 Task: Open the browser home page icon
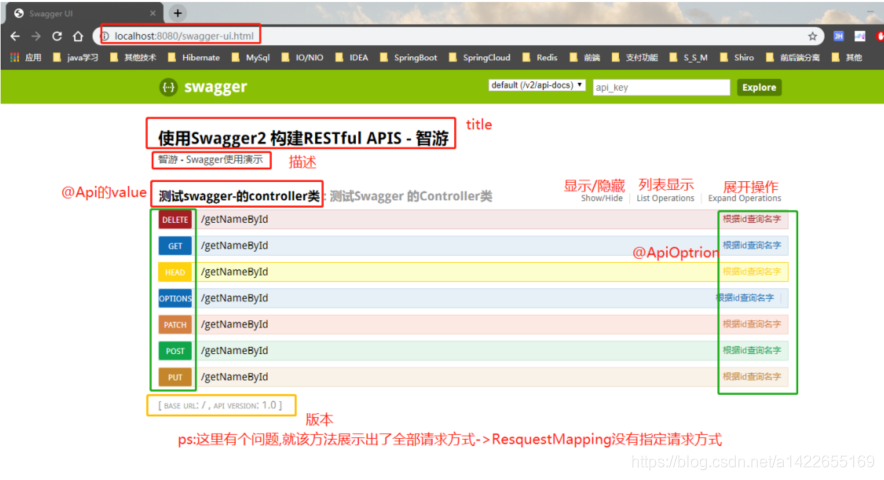[x=78, y=36]
